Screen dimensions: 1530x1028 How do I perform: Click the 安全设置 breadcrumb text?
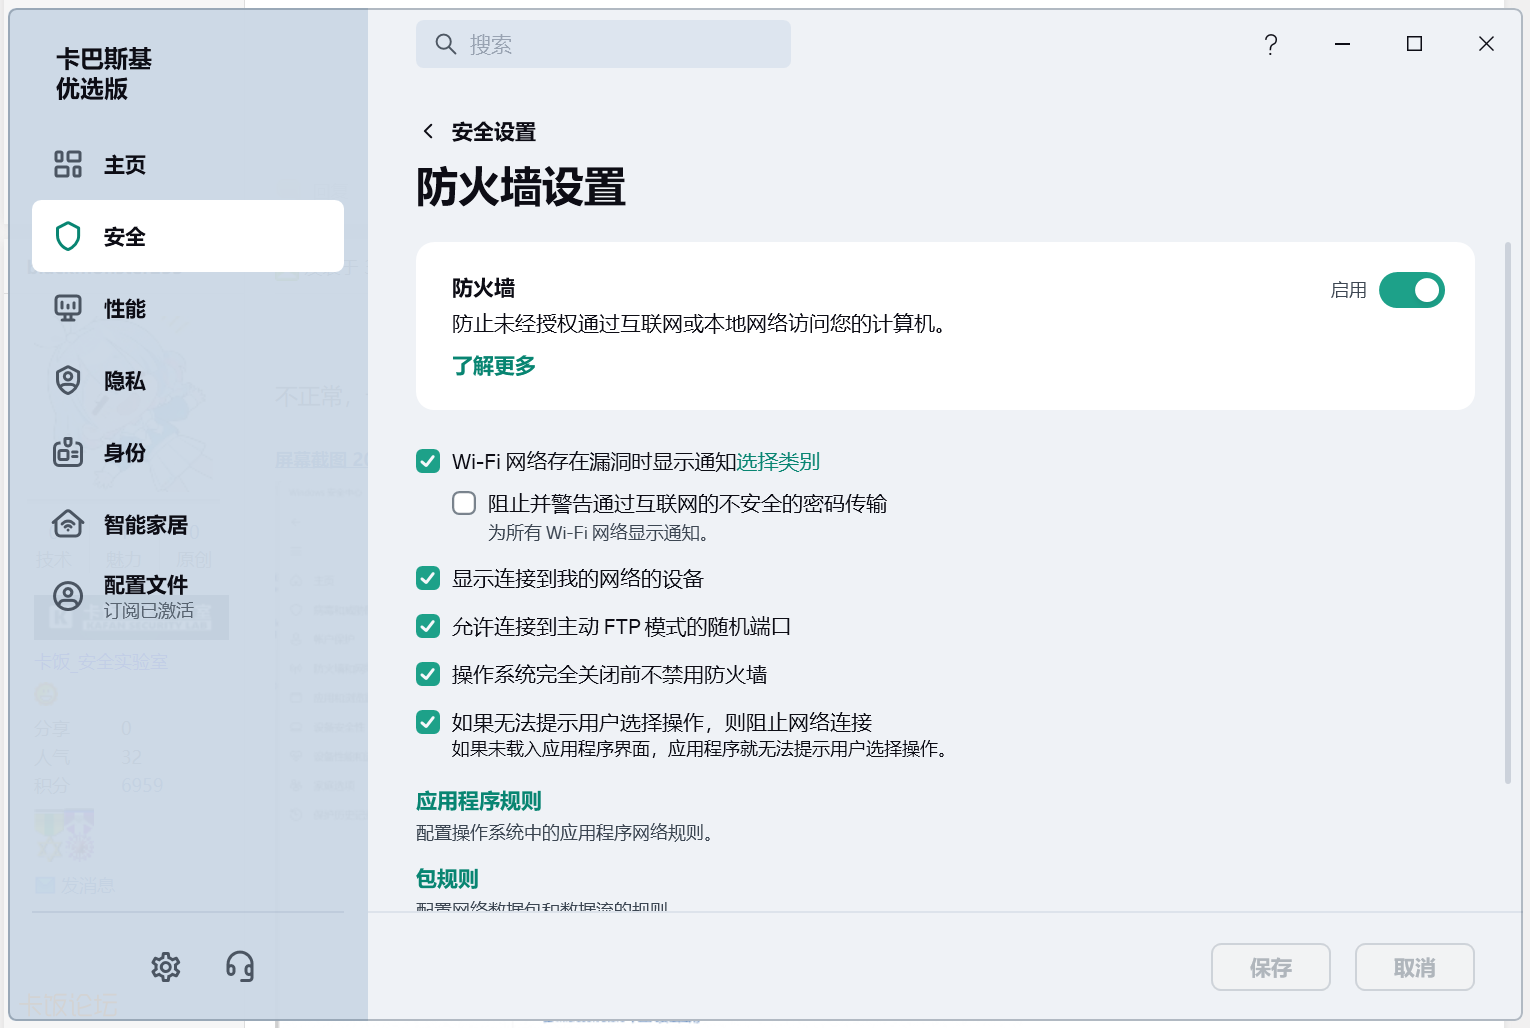[494, 132]
